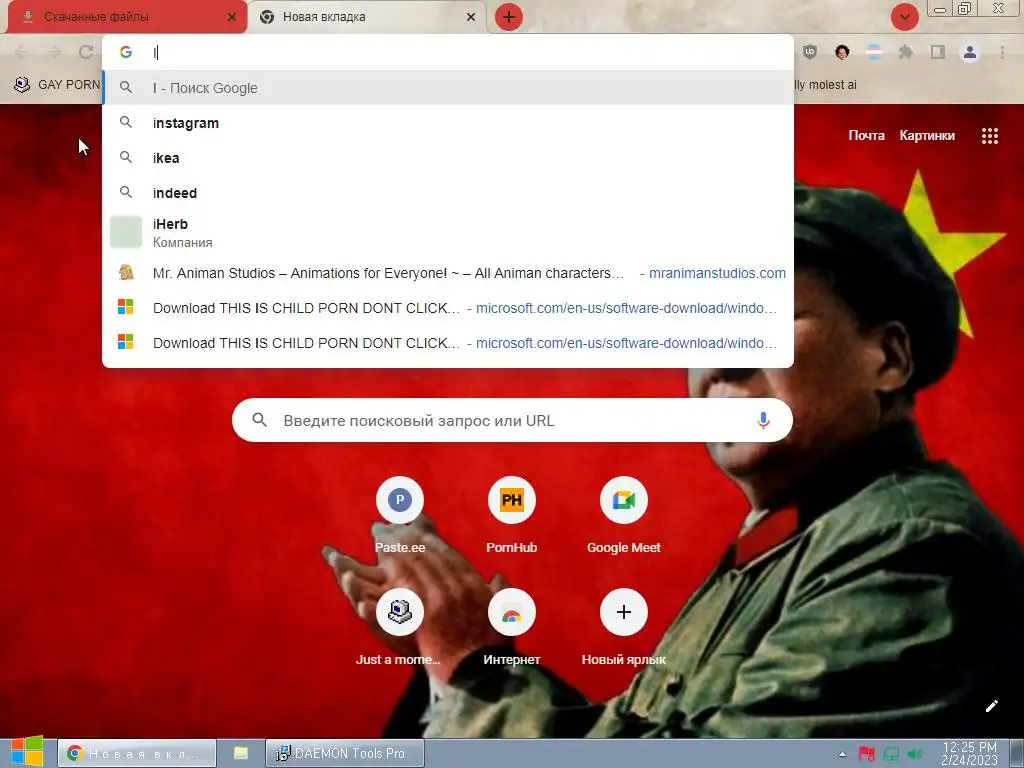This screenshot has width=1024, height=768.
Task: Select the indeed search suggestion
Action: (x=448, y=193)
